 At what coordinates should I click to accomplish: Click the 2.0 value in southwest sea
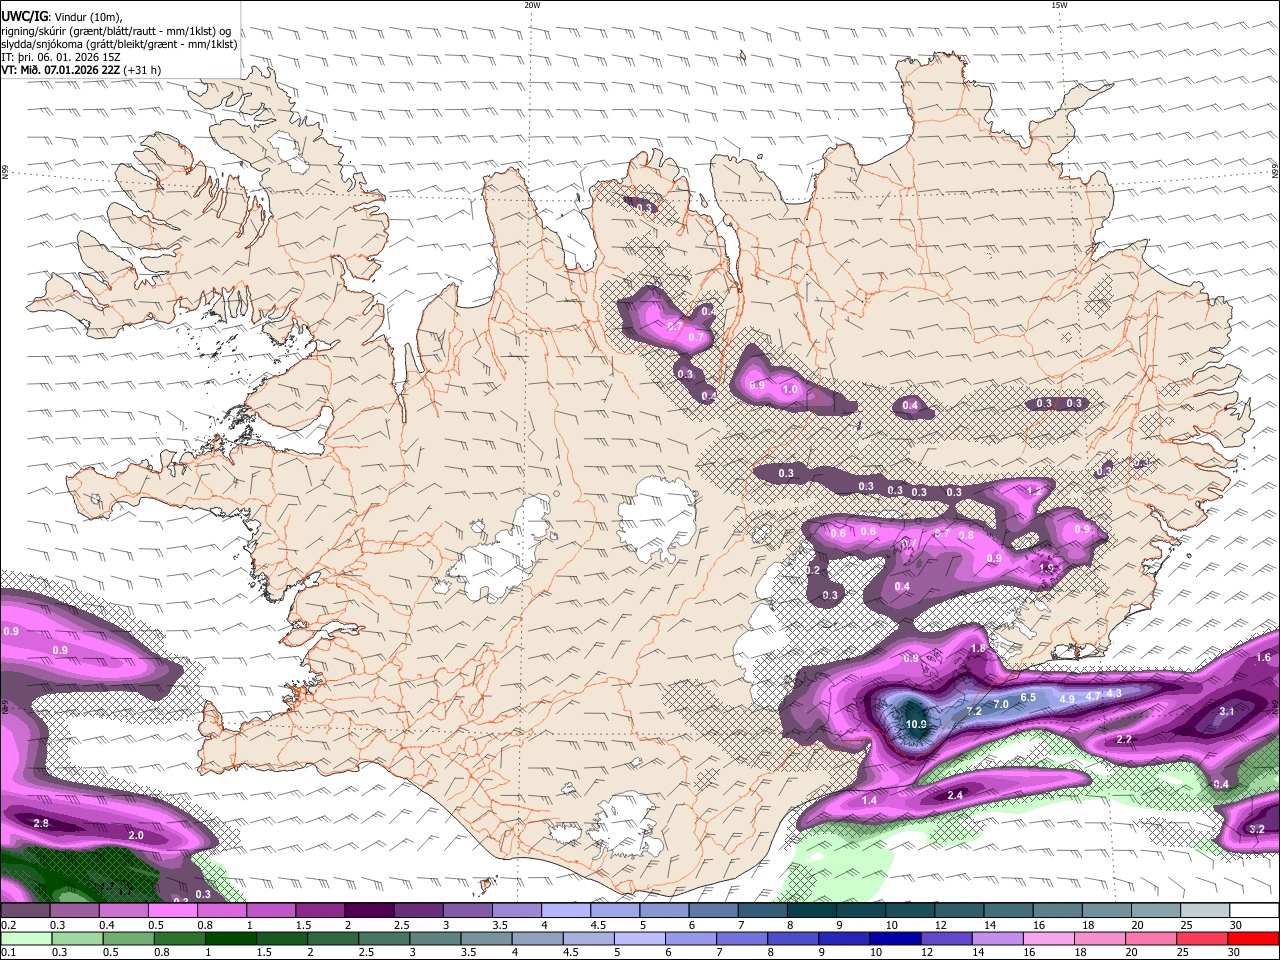[x=136, y=835]
